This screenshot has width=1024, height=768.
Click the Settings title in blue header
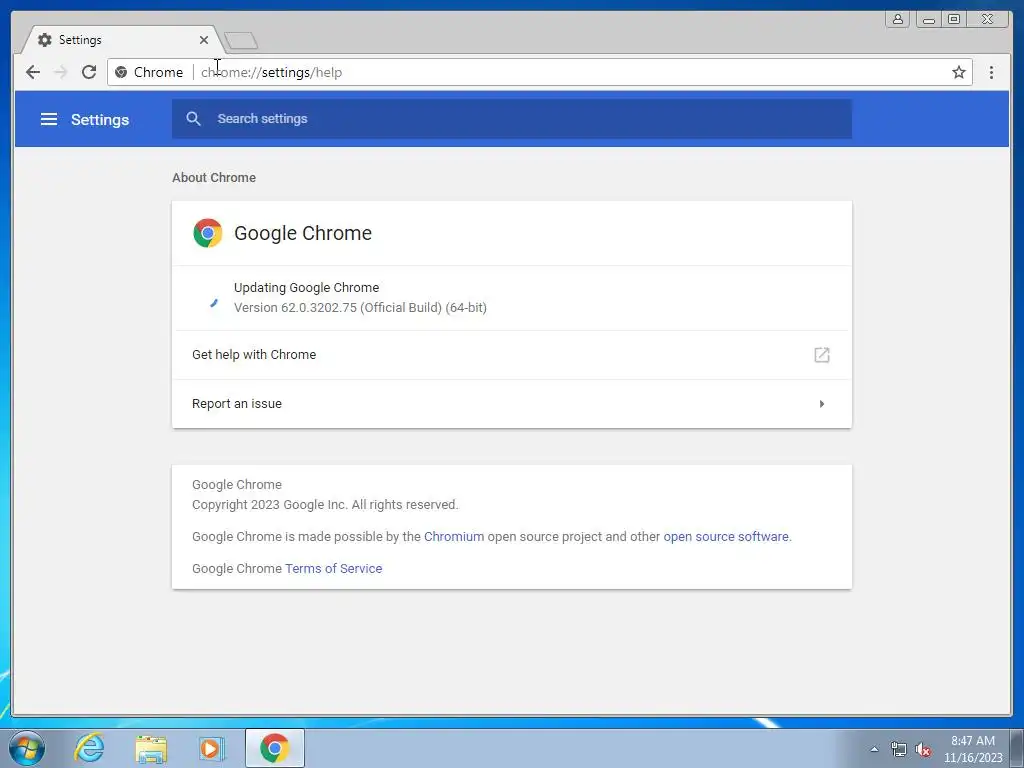100,120
